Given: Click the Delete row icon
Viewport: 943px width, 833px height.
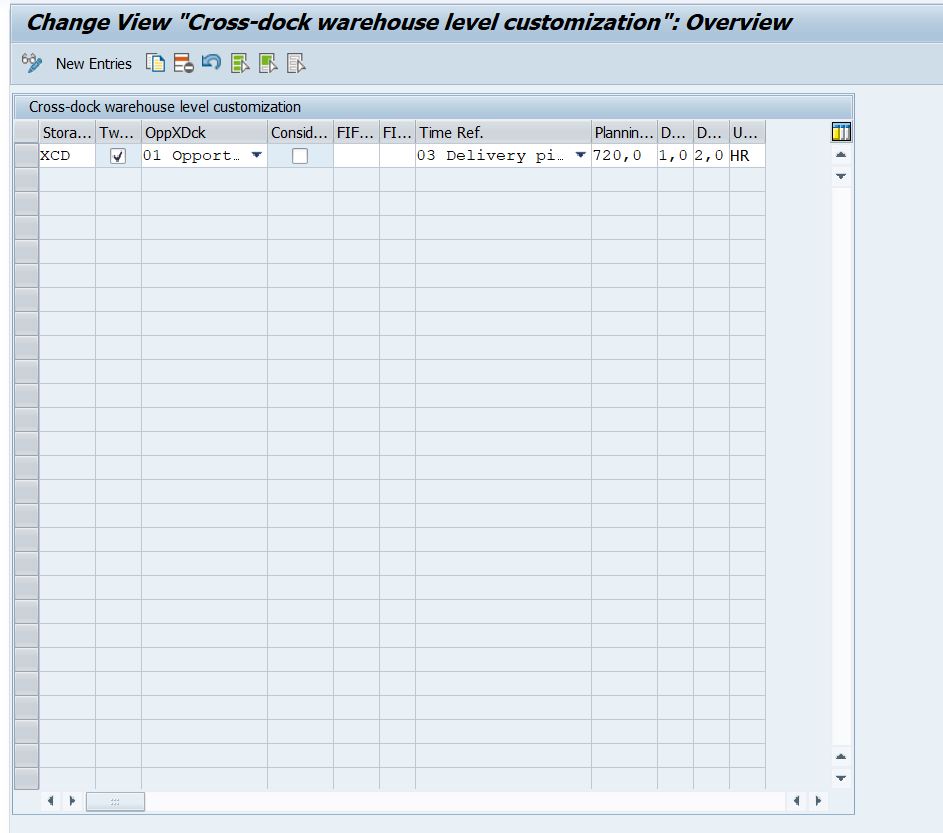Looking at the screenshot, I should coord(183,63).
